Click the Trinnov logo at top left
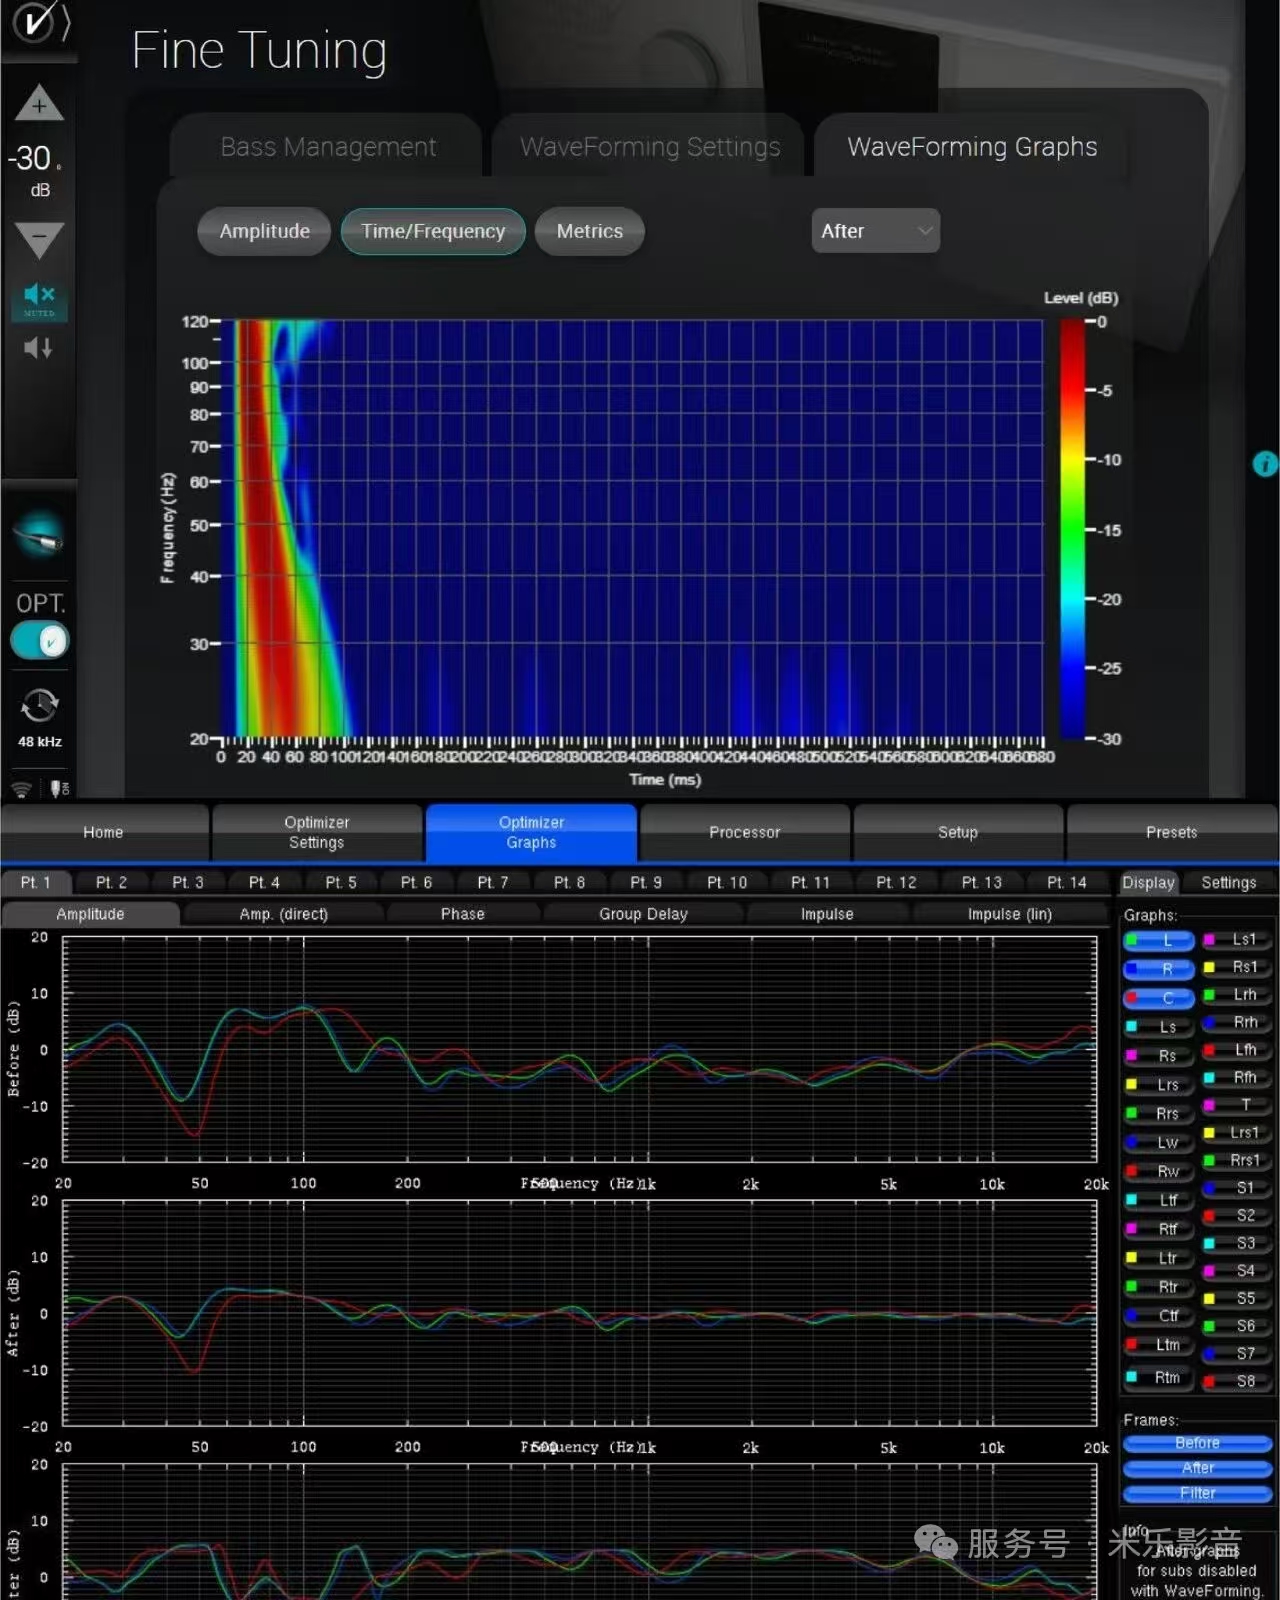The width and height of the screenshot is (1280, 1600). [32, 22]
